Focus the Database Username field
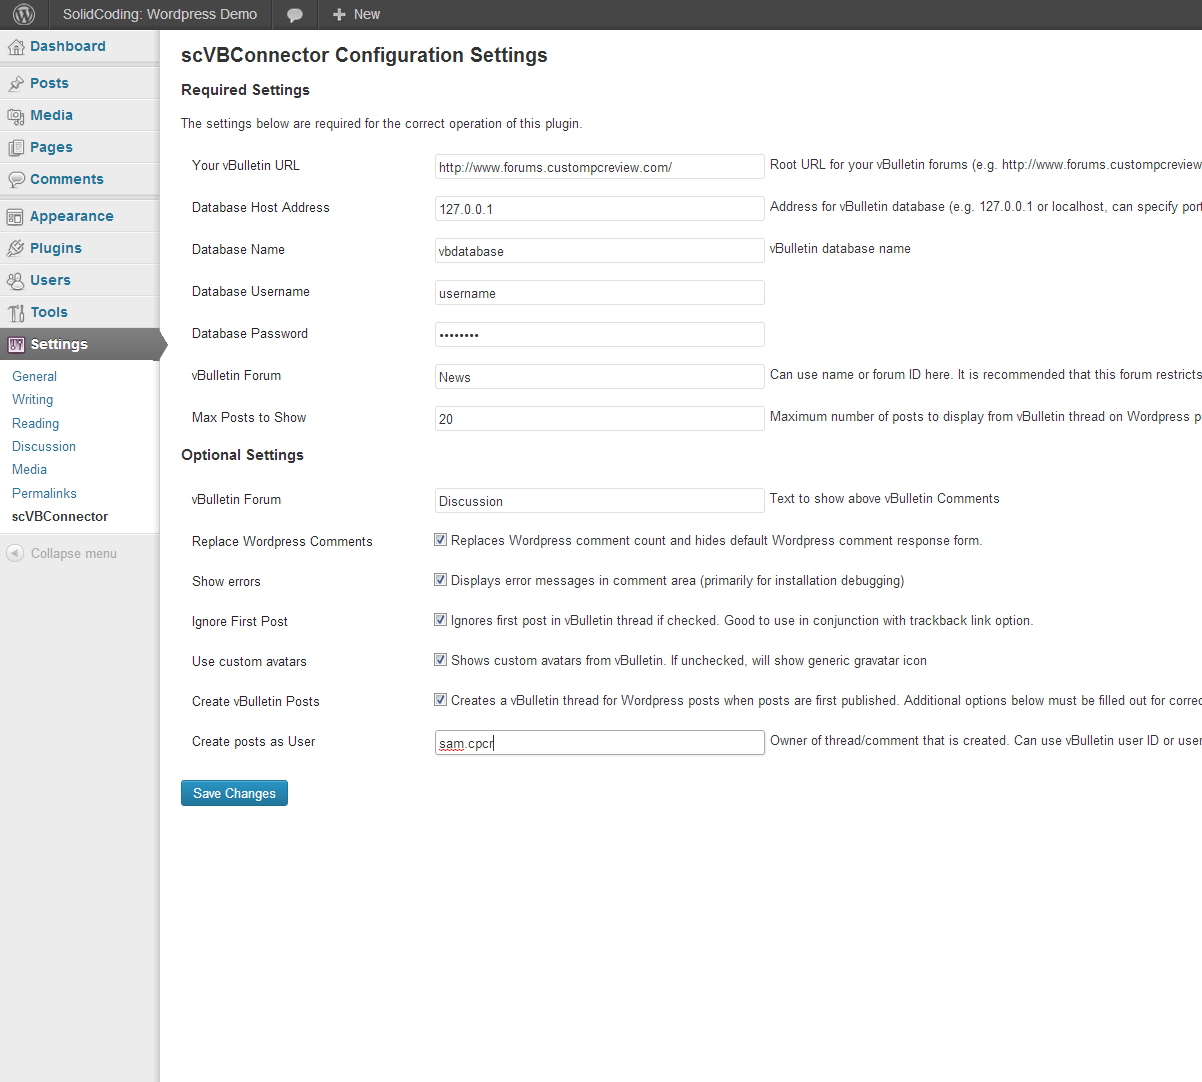 point(600,292)
